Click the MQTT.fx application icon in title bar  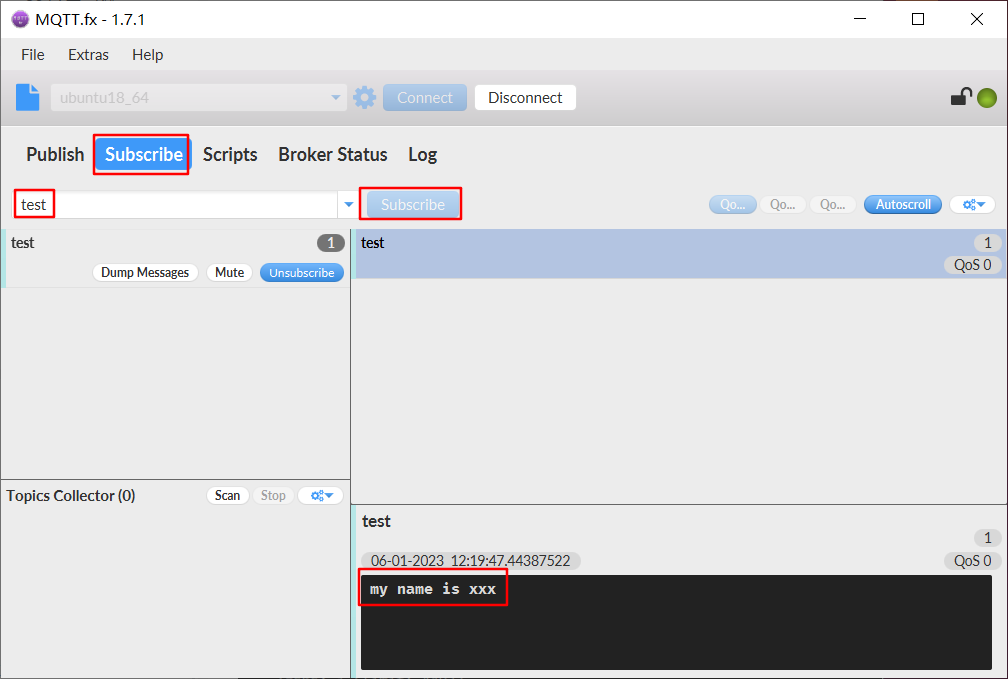coord(20,18)
